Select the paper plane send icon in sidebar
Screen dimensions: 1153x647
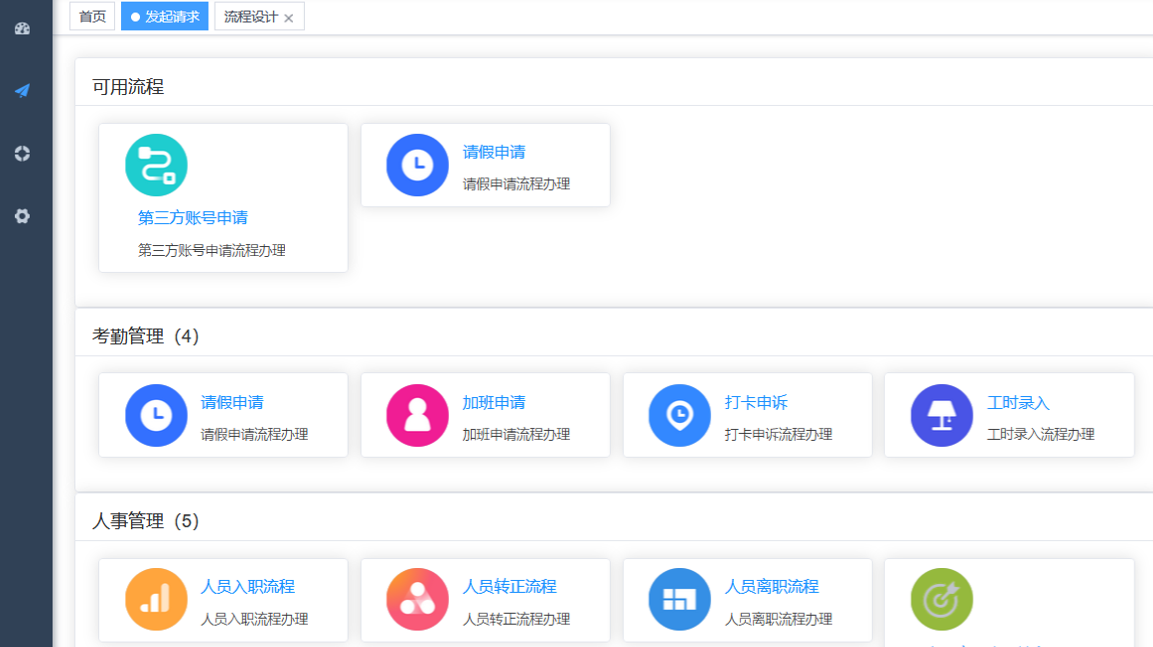(22, 90)
